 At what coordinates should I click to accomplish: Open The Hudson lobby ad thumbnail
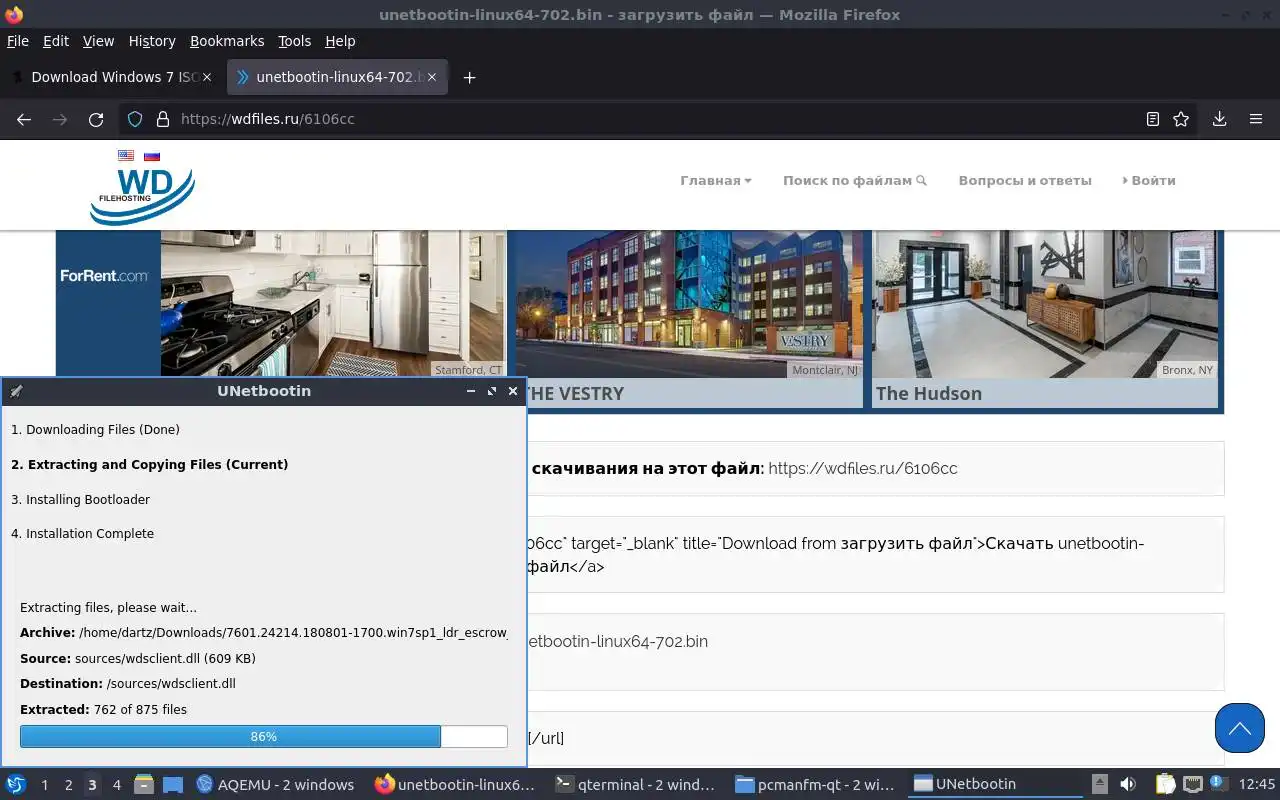click(x=1045, y=304)
